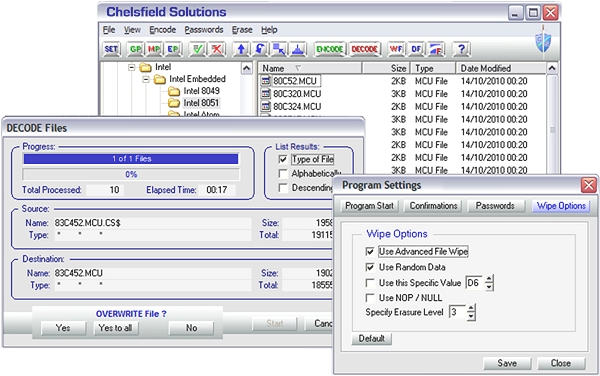Click the red DECODE toolbar button
Viewport: 600px width, 376px height.
click(x=364, y=49)
